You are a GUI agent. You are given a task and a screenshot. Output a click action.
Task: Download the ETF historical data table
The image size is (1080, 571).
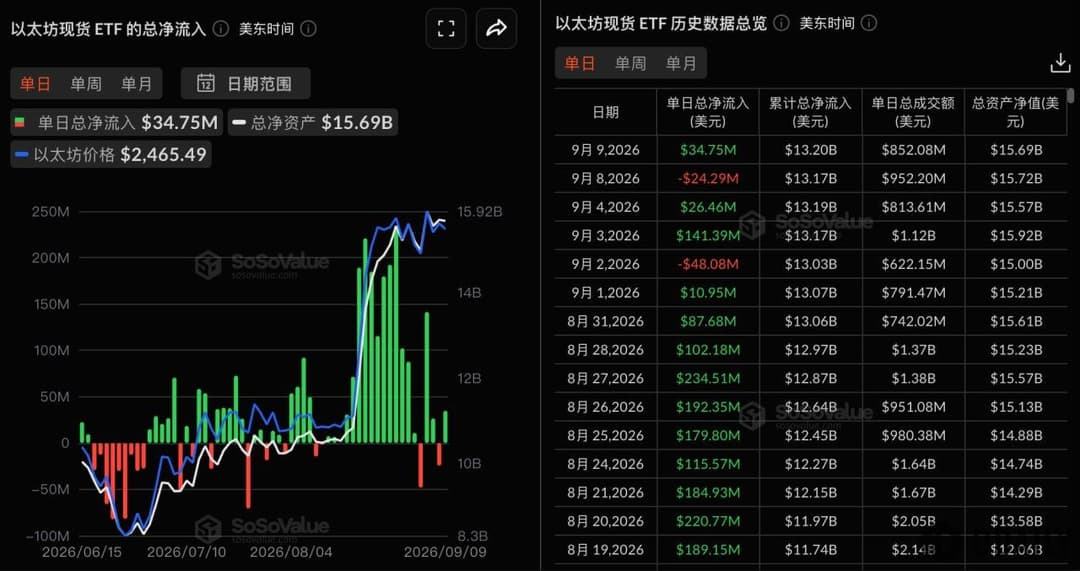[x=1059, y=64]
